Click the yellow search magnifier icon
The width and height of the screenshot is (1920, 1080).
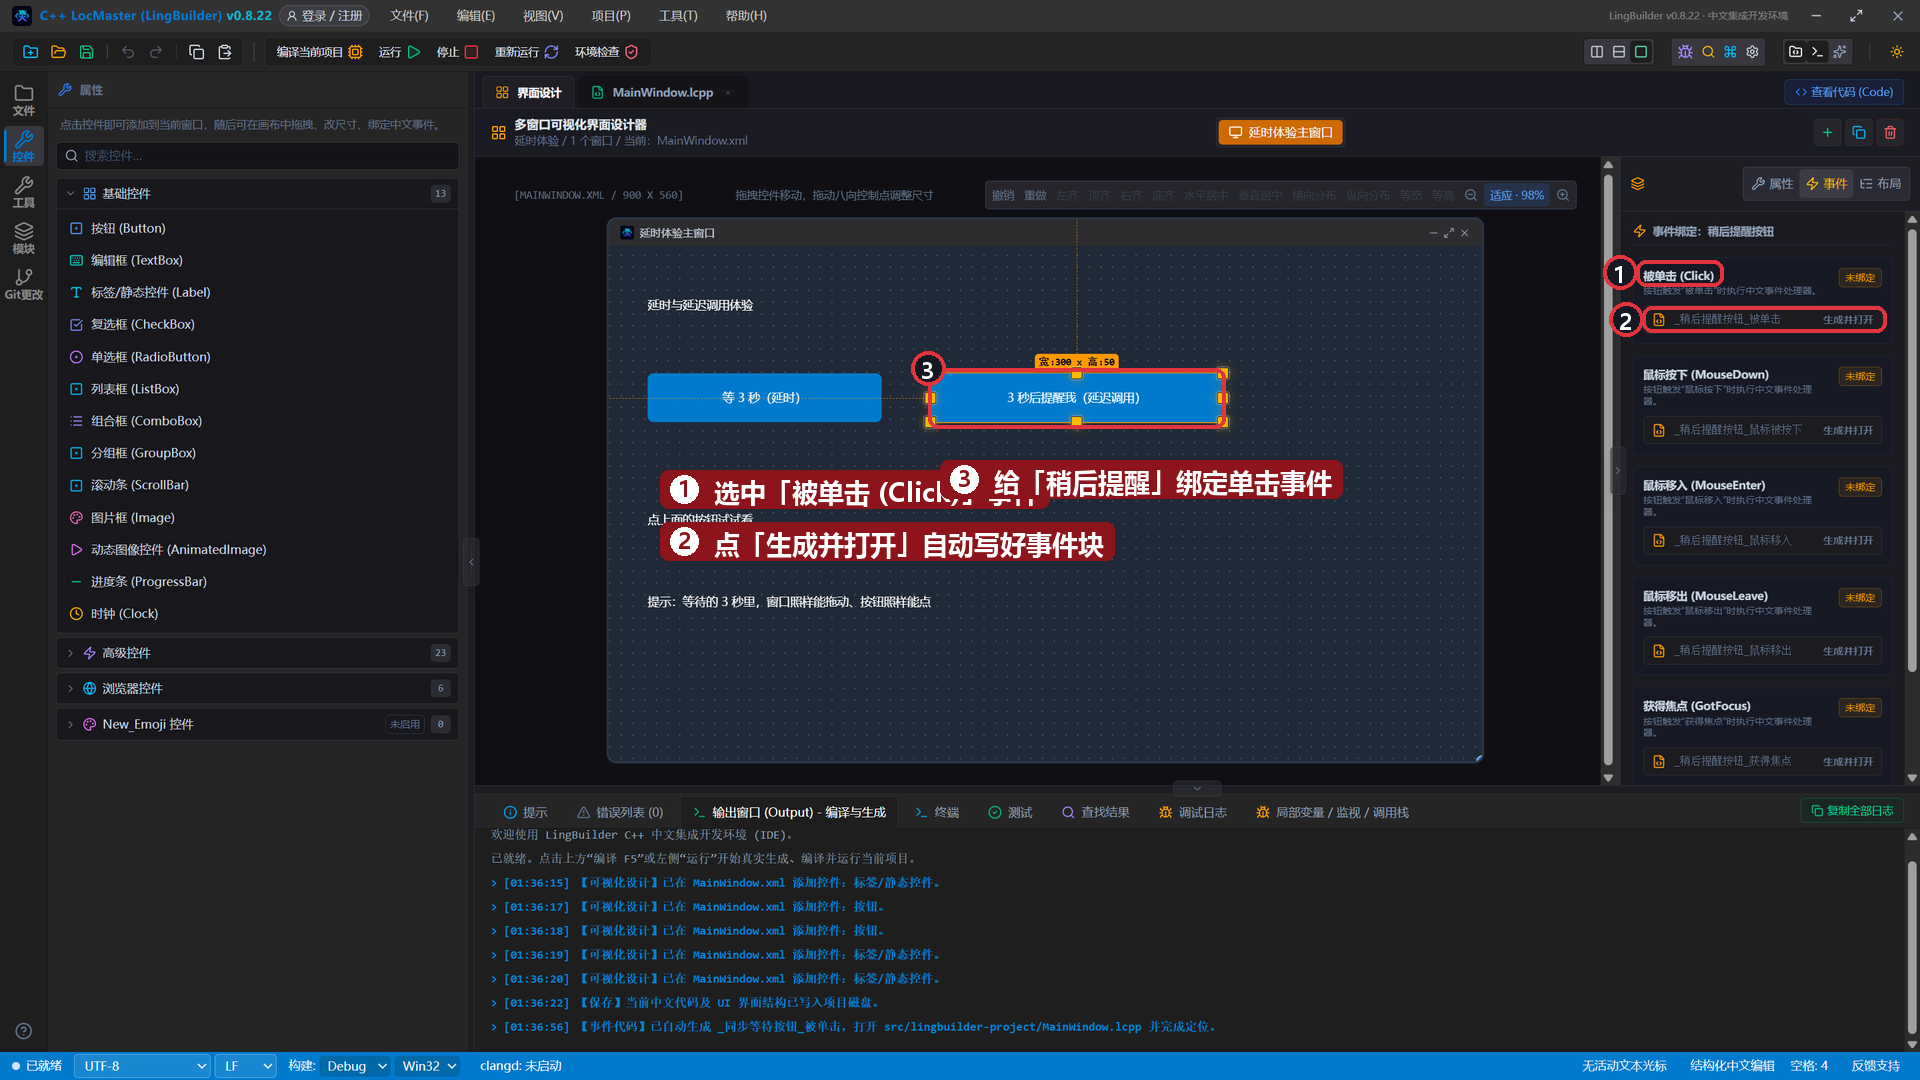[x=1708, y=52]
